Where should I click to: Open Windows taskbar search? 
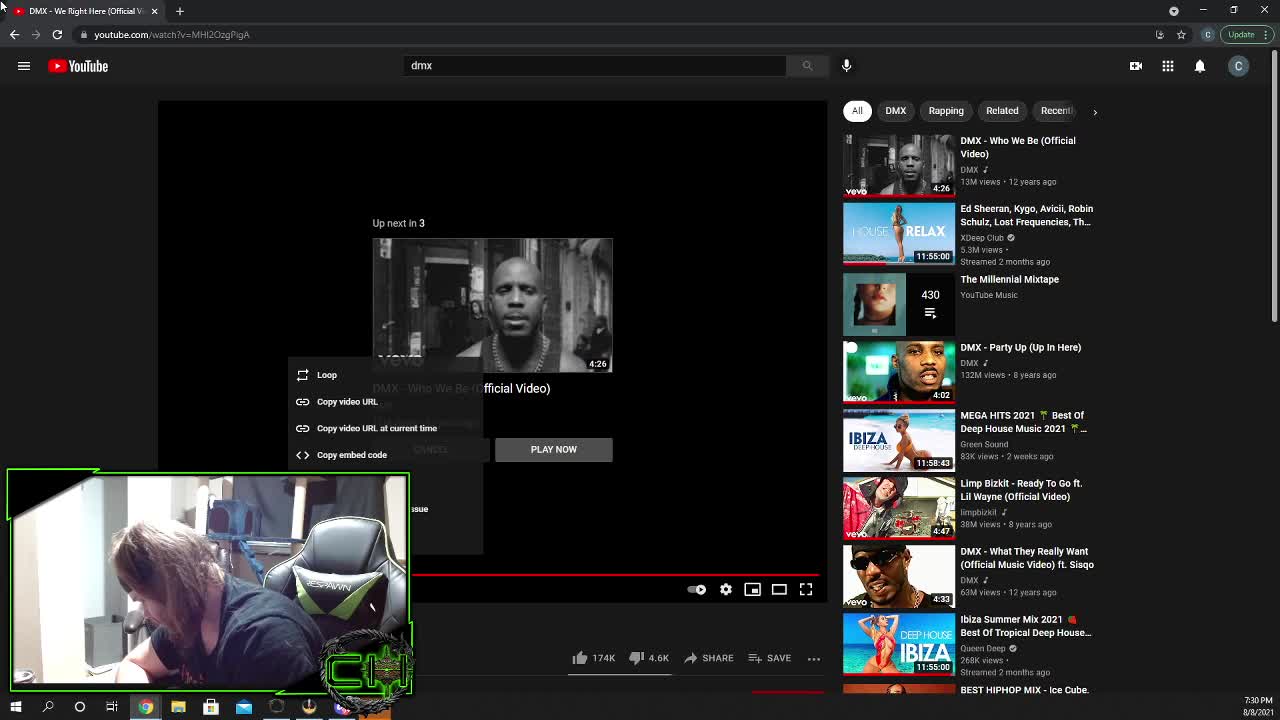point(48,707)
